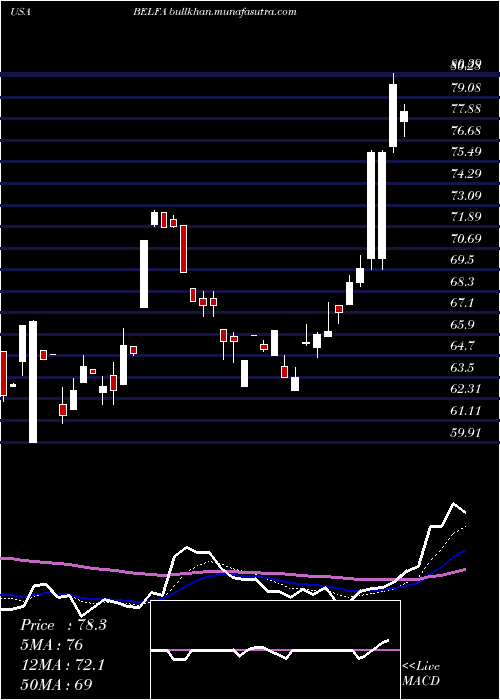This screenshot has height=700, width=500.
Task: Click the 65.9 price axis label
Action: (x=462, y=325)
